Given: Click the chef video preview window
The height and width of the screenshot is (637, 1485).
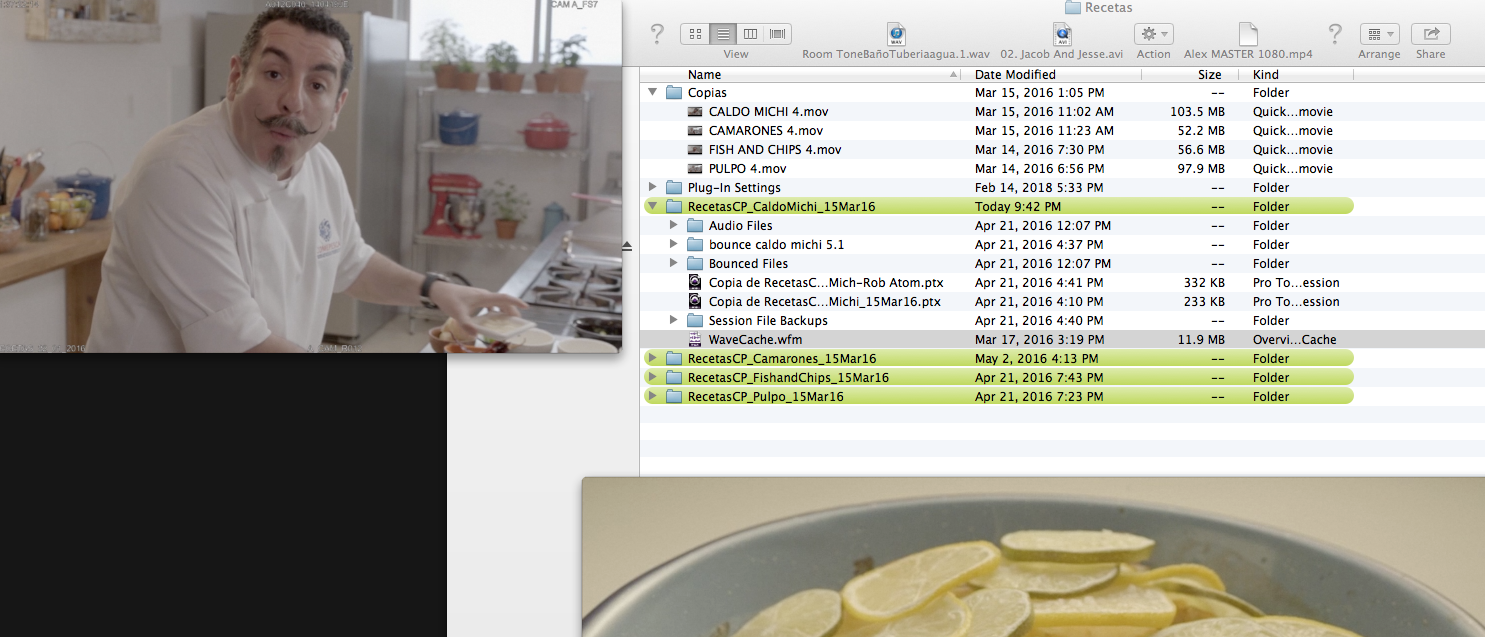Looking at the screenshot, I should [x=311, y=176].
